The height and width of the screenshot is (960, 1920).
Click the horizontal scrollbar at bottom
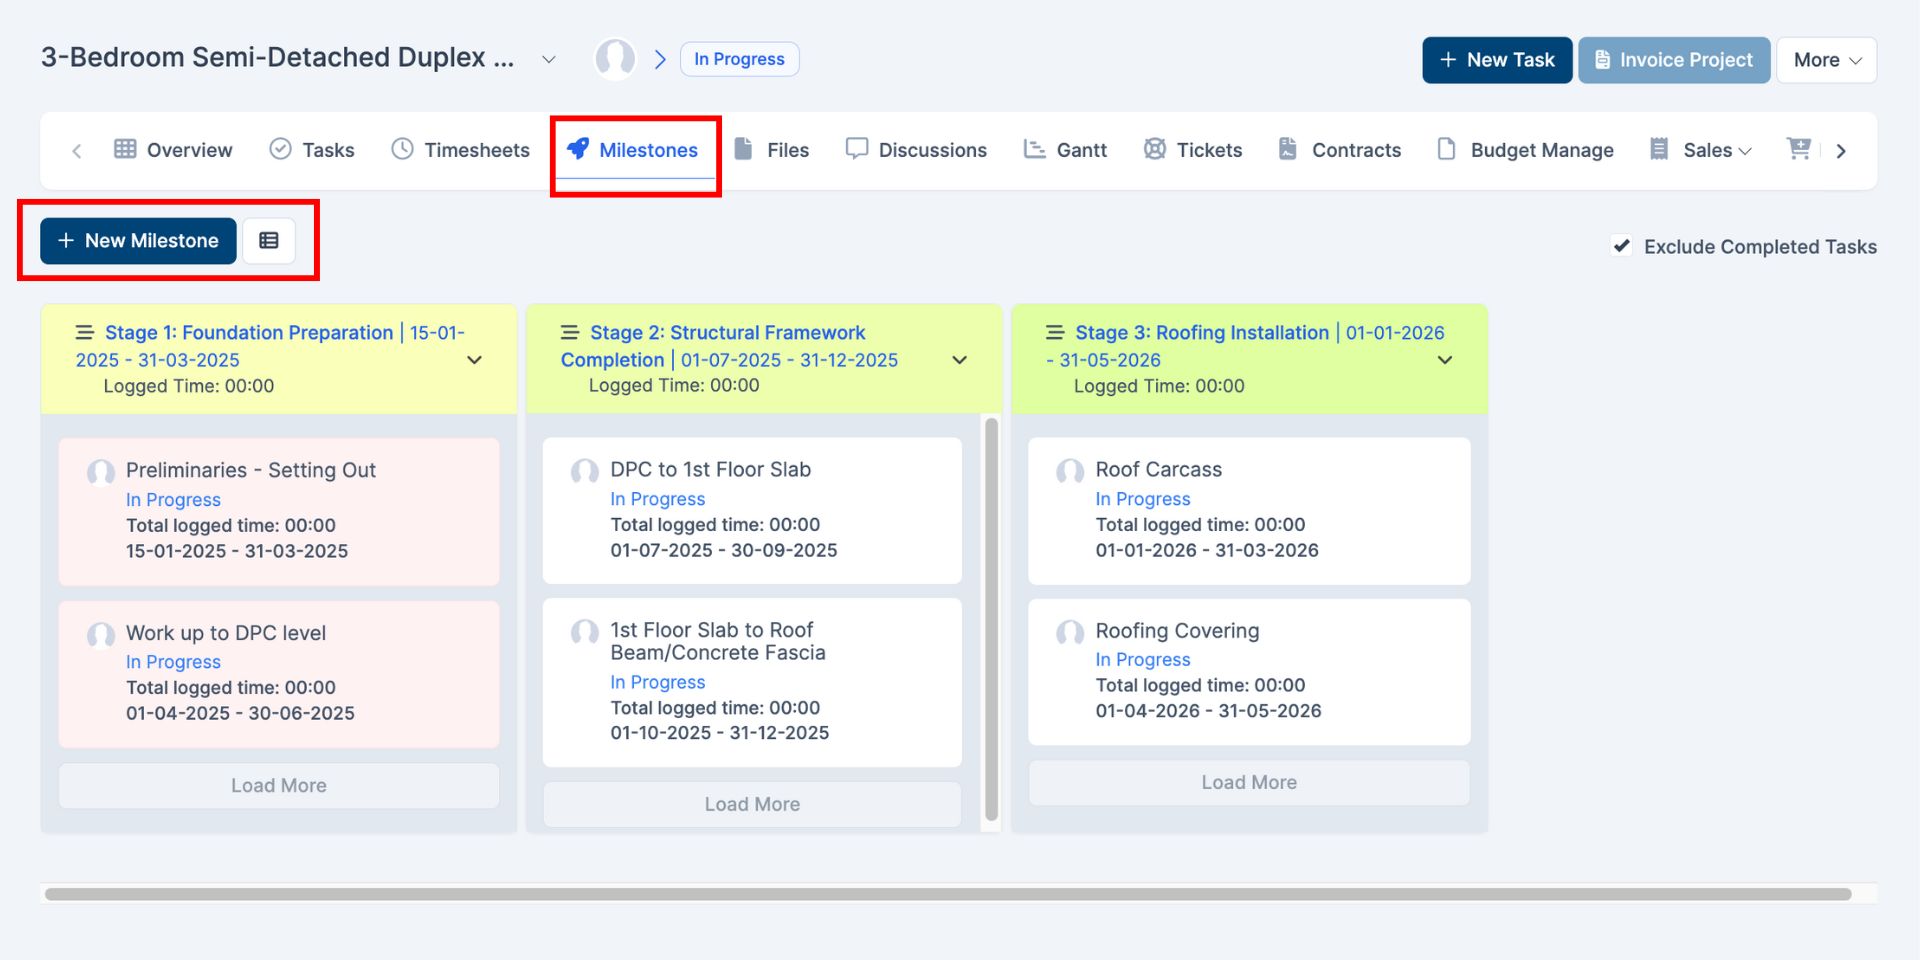(948, 894)
